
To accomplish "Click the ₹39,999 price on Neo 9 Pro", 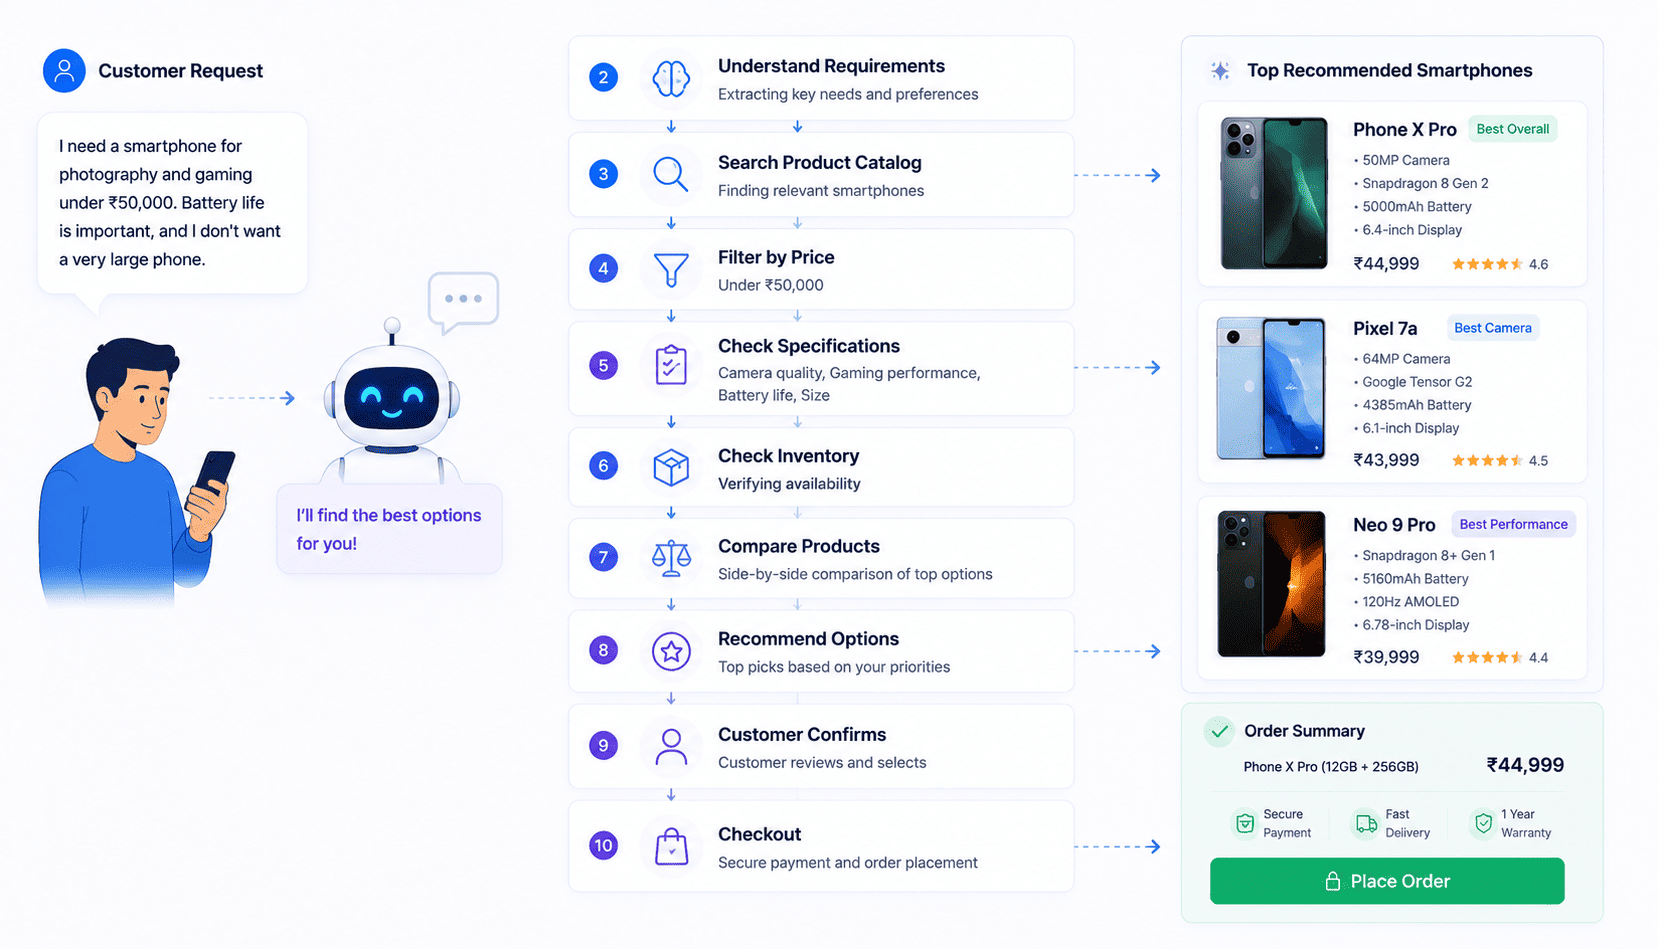I will pos(1386,657).
